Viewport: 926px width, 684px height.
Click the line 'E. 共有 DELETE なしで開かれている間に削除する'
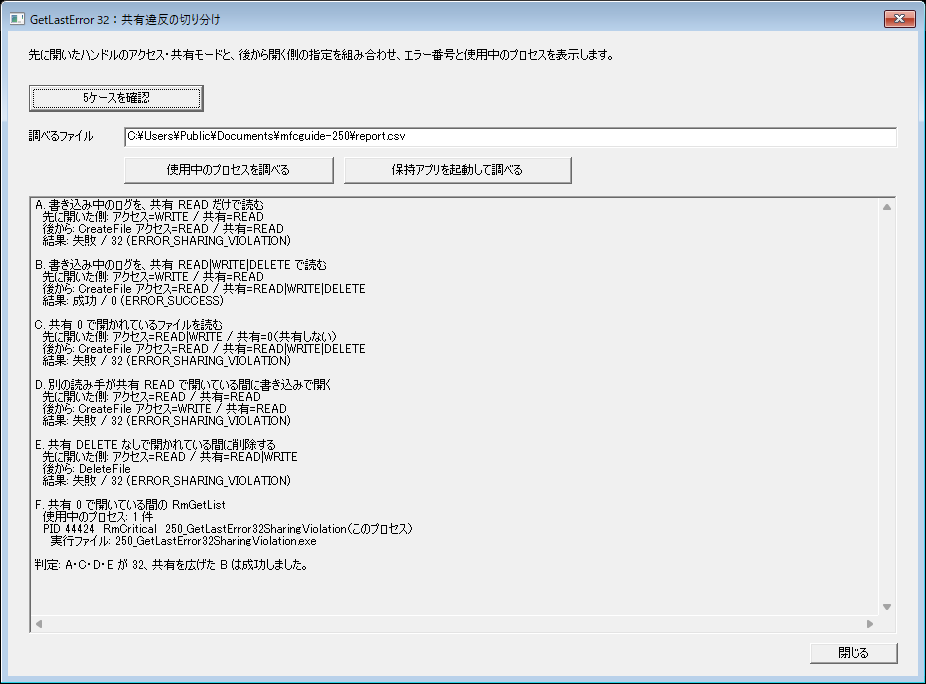(x=155, y=445)
